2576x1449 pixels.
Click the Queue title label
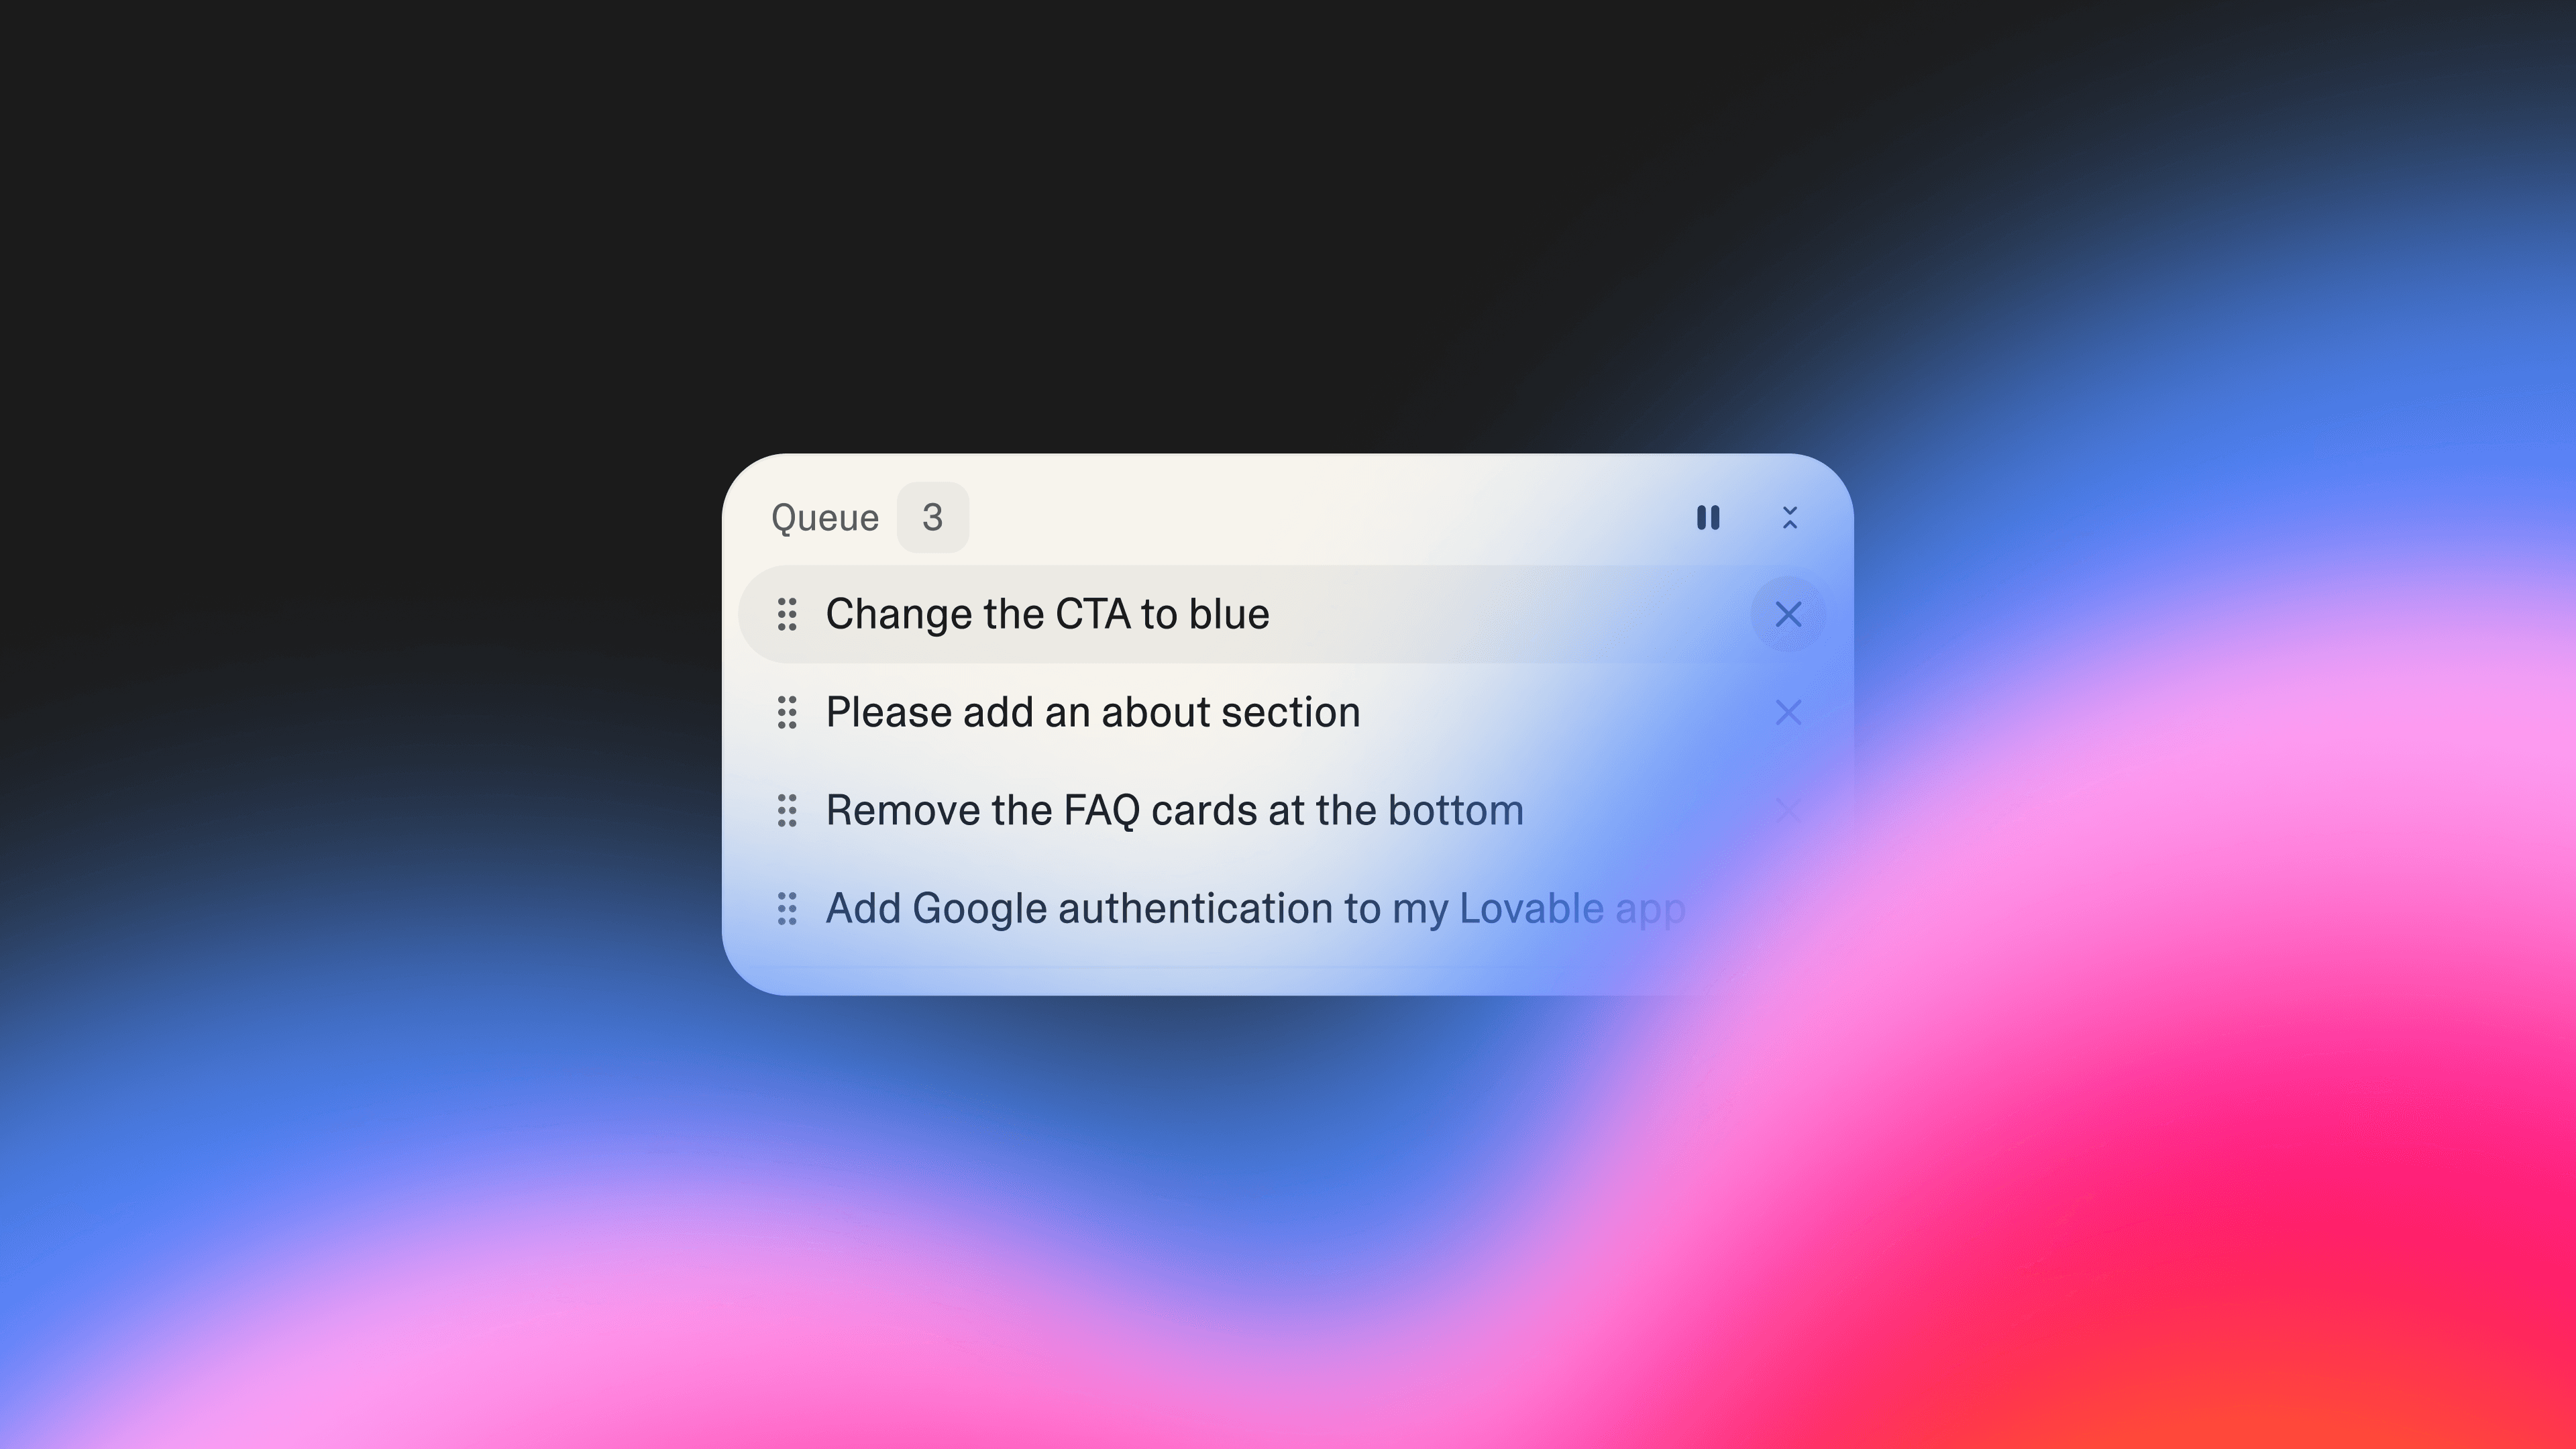825,518
